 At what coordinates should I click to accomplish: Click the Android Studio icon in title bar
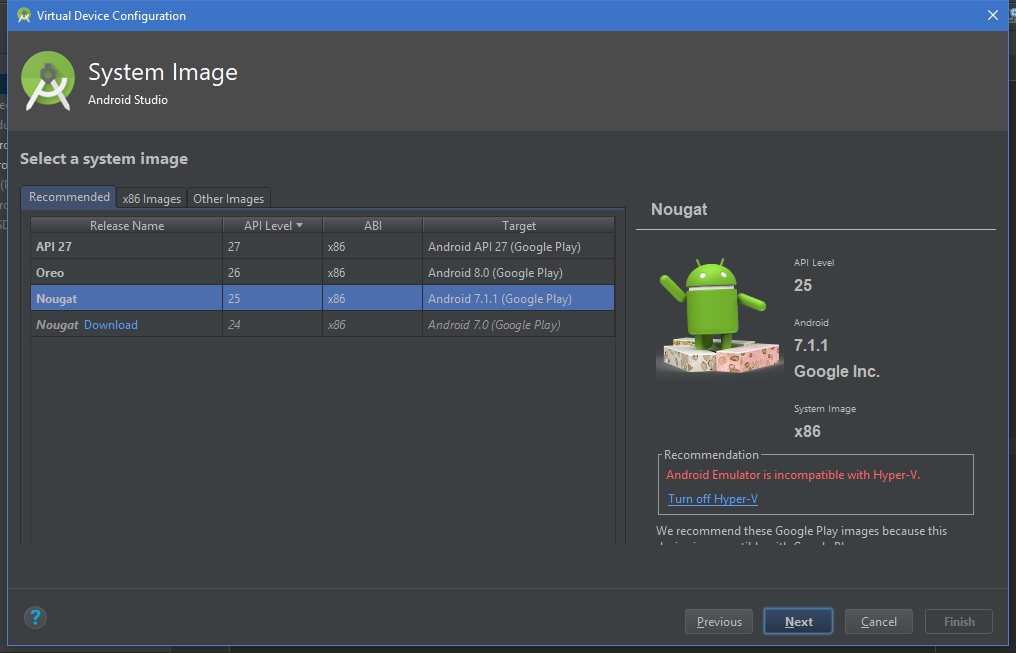tap(22, 15)
